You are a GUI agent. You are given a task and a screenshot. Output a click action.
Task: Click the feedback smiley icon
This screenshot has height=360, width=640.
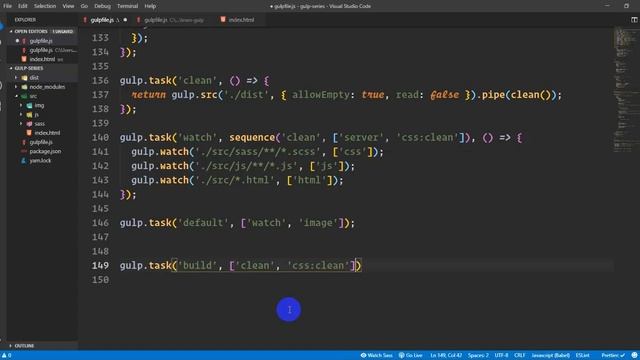[x=634, y=356]
